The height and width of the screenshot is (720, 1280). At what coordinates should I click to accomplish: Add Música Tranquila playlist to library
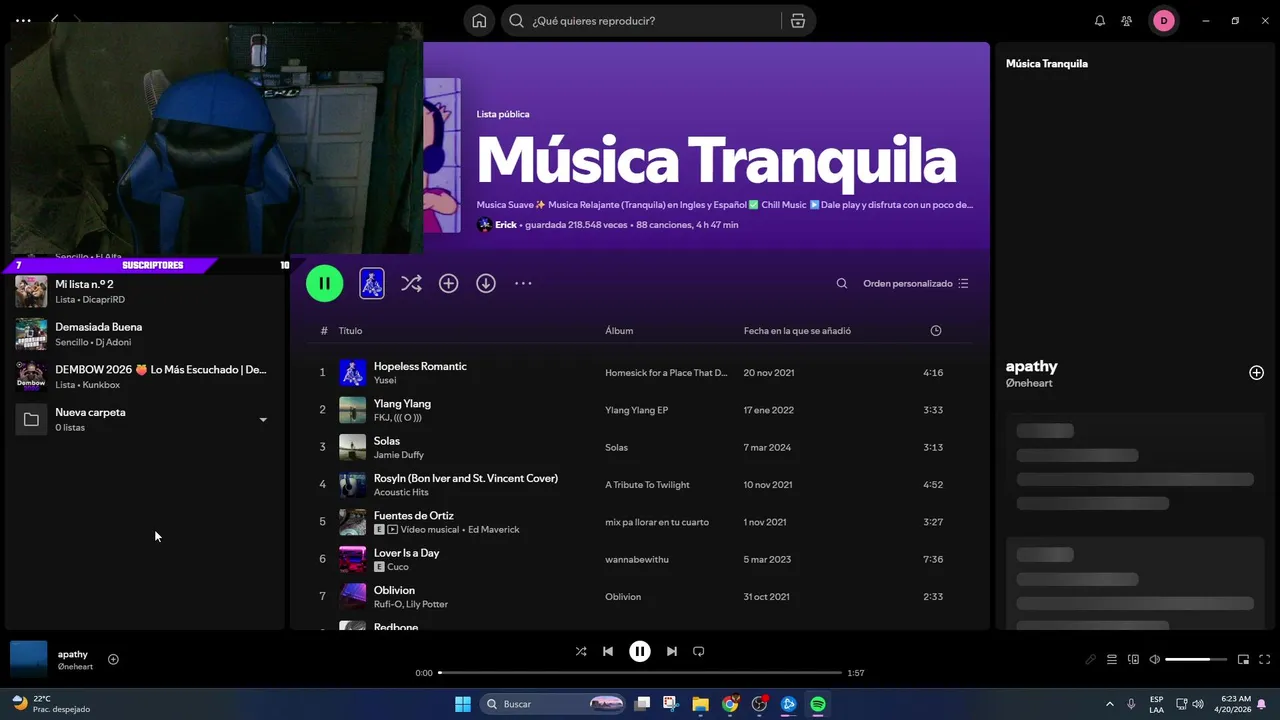pyautogui.click(x=449, y=284)
